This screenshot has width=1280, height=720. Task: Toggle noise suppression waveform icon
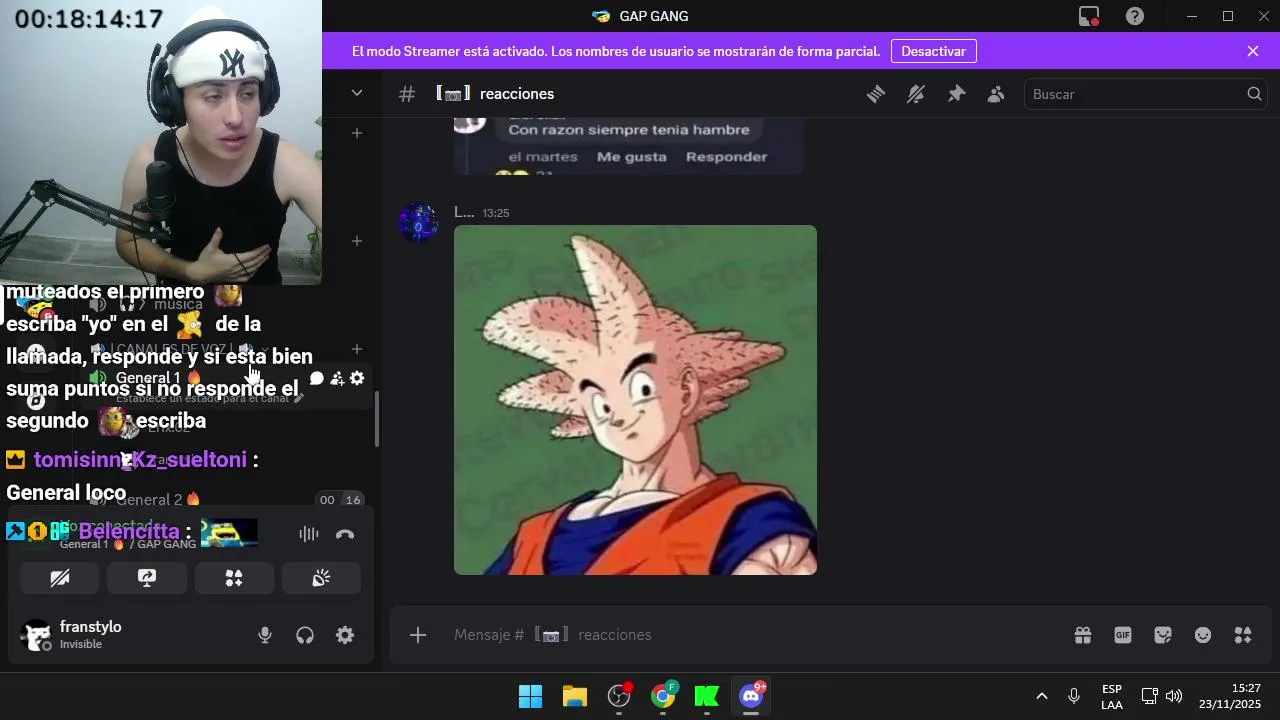[309, 534]
